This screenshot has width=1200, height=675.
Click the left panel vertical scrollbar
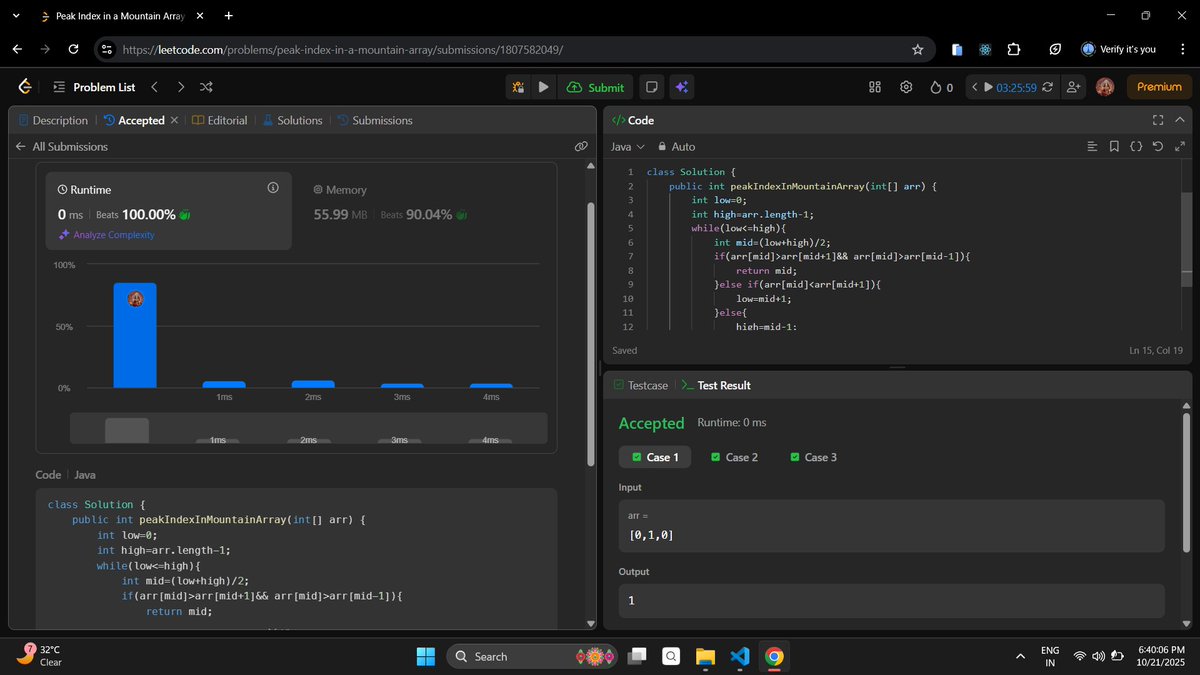[590, 333]
